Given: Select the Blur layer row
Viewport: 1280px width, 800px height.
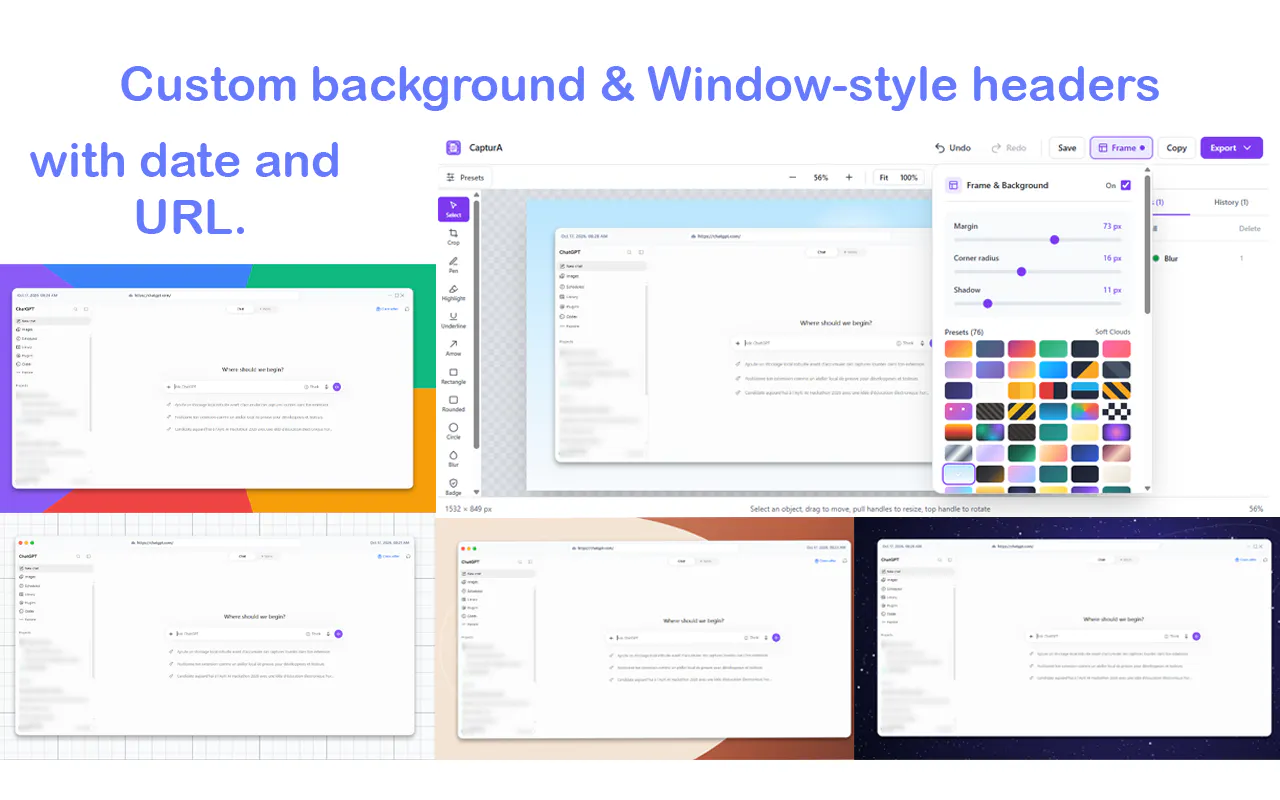Looking at the screenshot, I should (x=1207, y=258).
